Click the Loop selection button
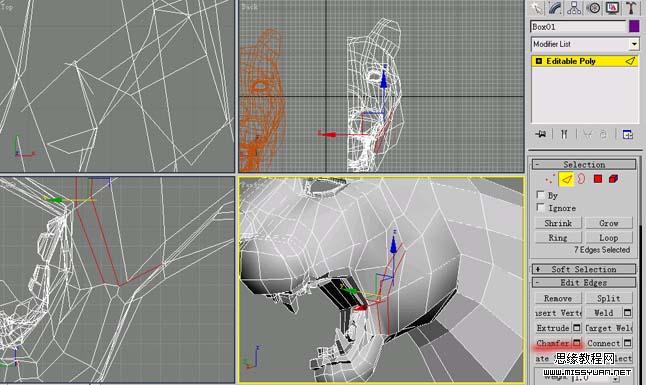This screenshot has width=646, height=385. tap(609, 238)
